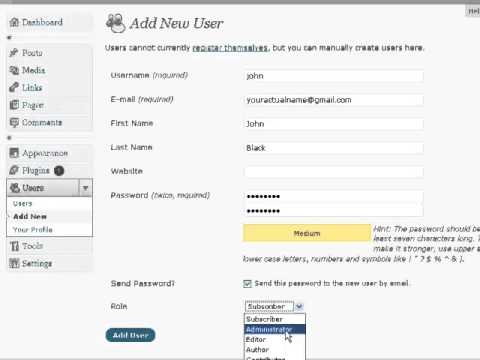Click the Plugins update count badge
The height and width of the screenshot is (360, 480).
[59, 171]
